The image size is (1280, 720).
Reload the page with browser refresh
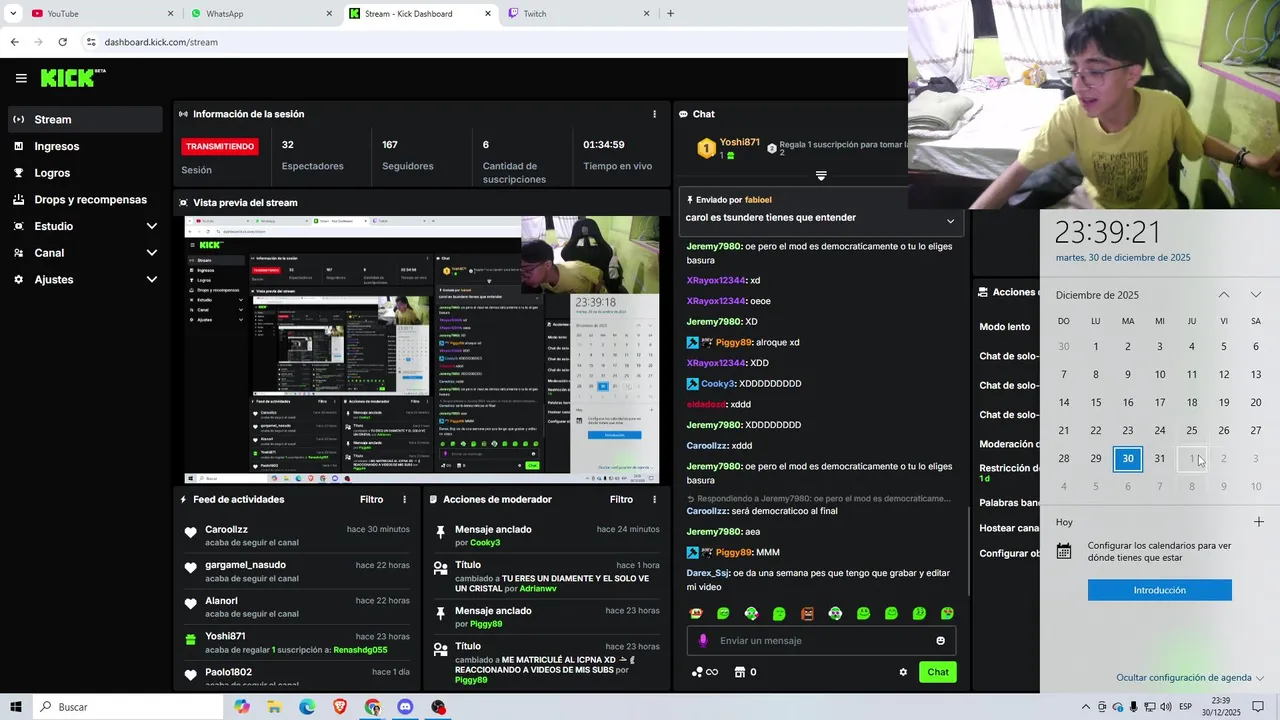[x=62, y=42]
